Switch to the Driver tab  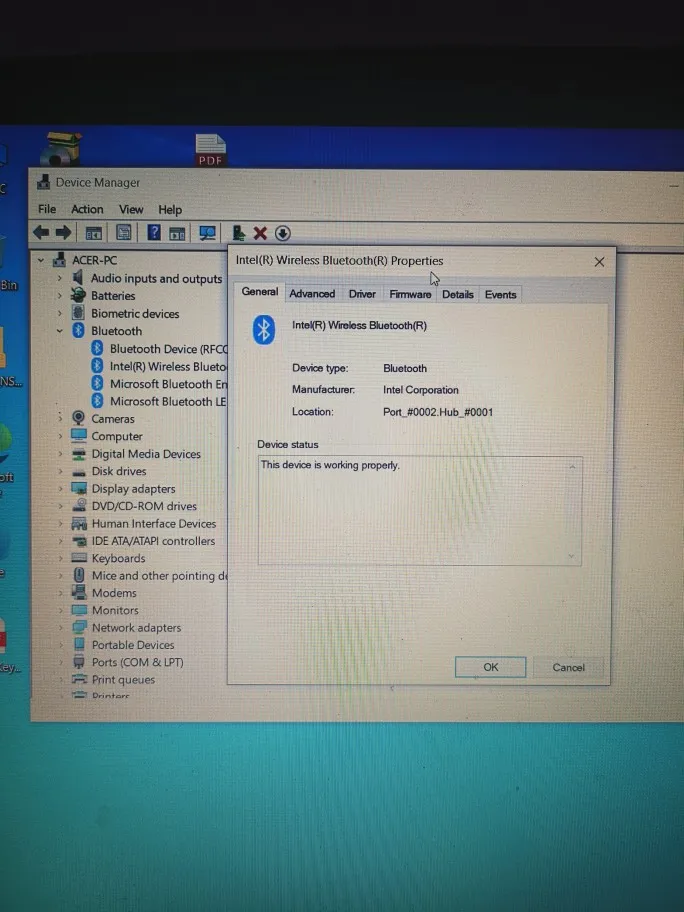click(362, 294)
